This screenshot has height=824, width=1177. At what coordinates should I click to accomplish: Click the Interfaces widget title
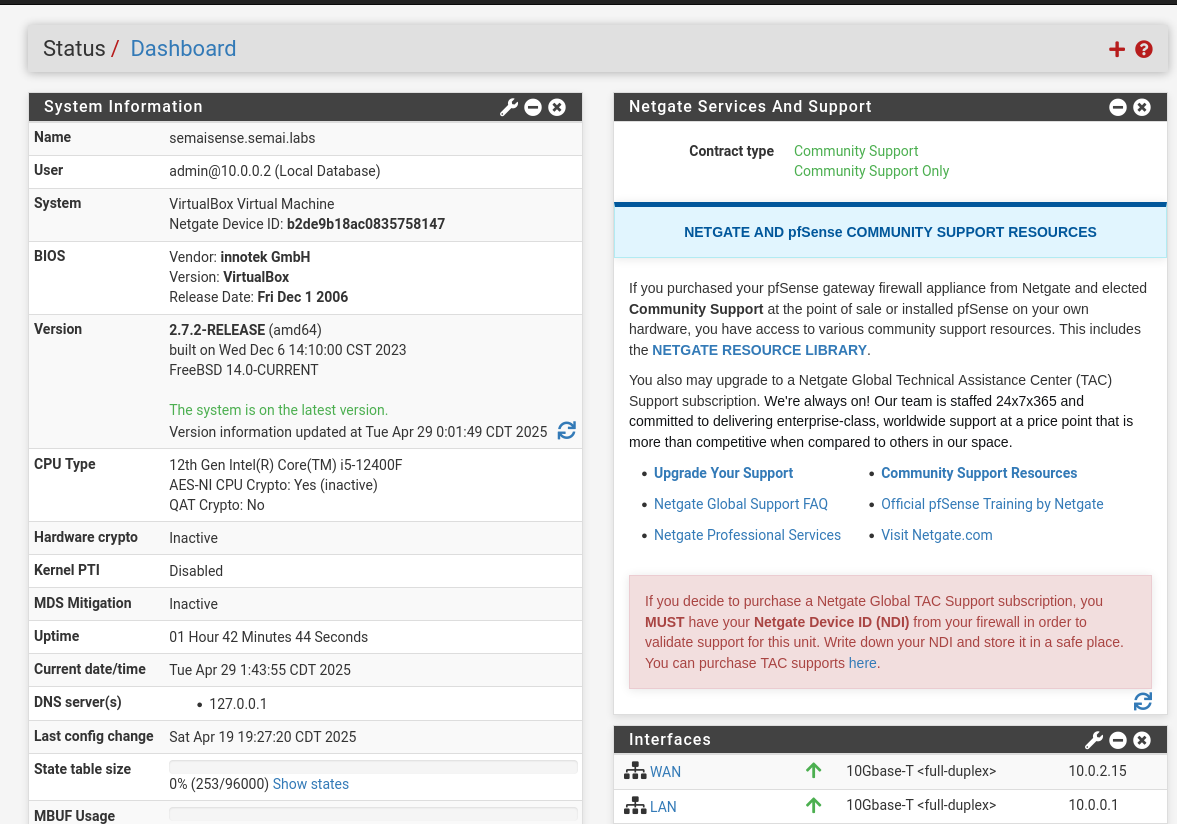pyautogui.click(x=670, y=739)
